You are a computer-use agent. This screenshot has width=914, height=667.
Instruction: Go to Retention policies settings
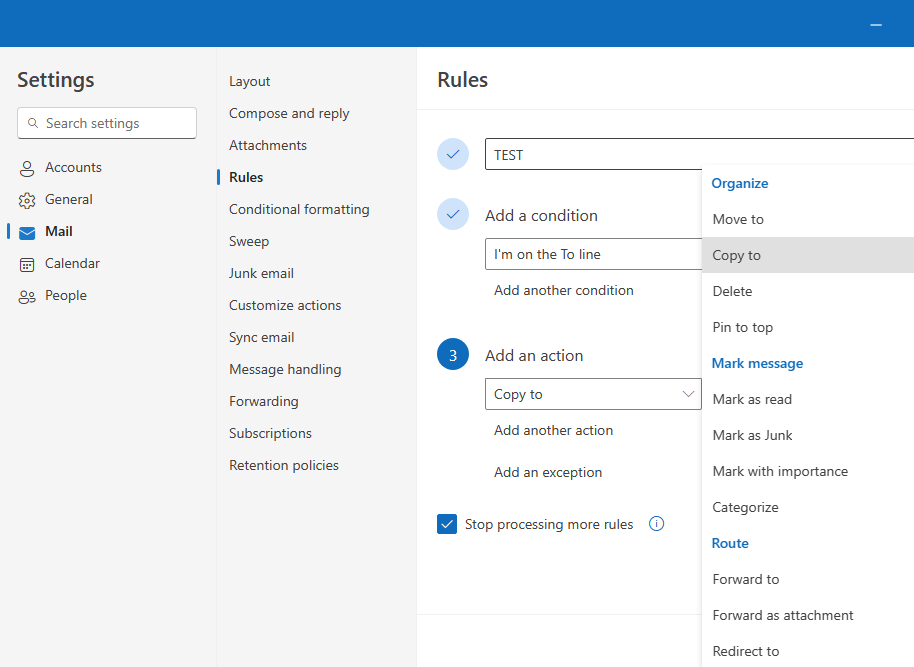[284, 466]
